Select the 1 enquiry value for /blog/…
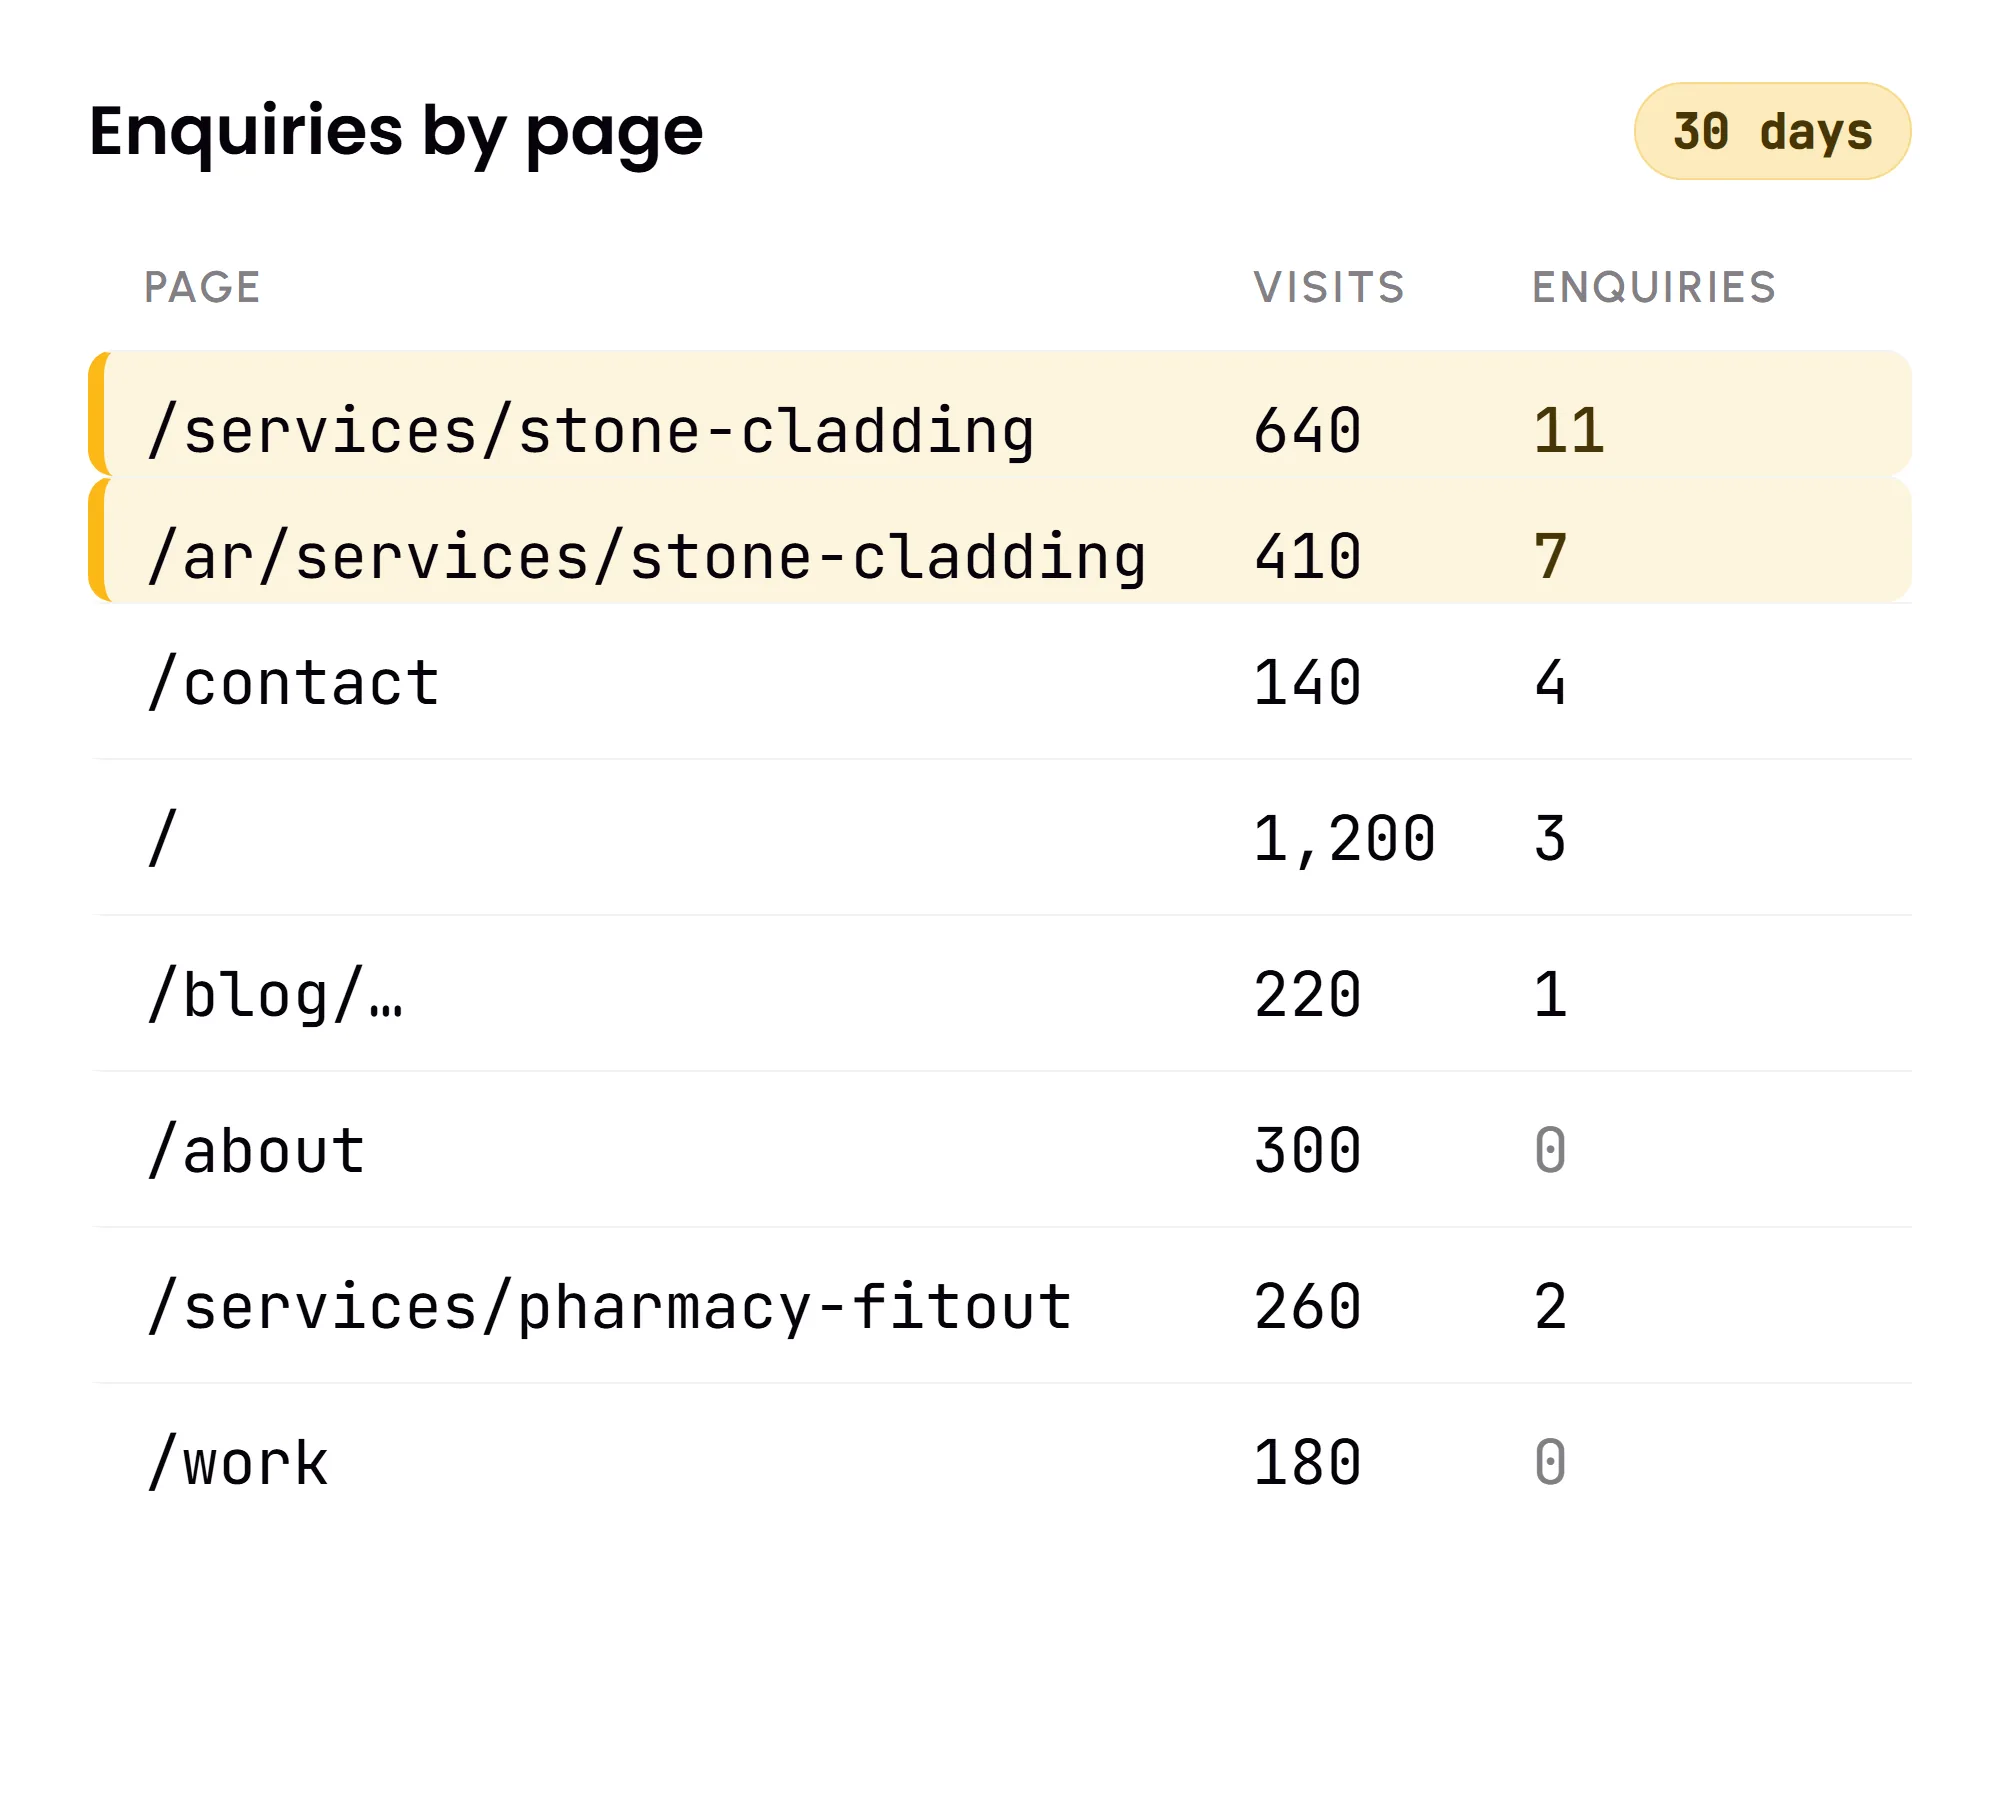Viewport: 2000px width, 1800px height. (x=1550, y=995)
